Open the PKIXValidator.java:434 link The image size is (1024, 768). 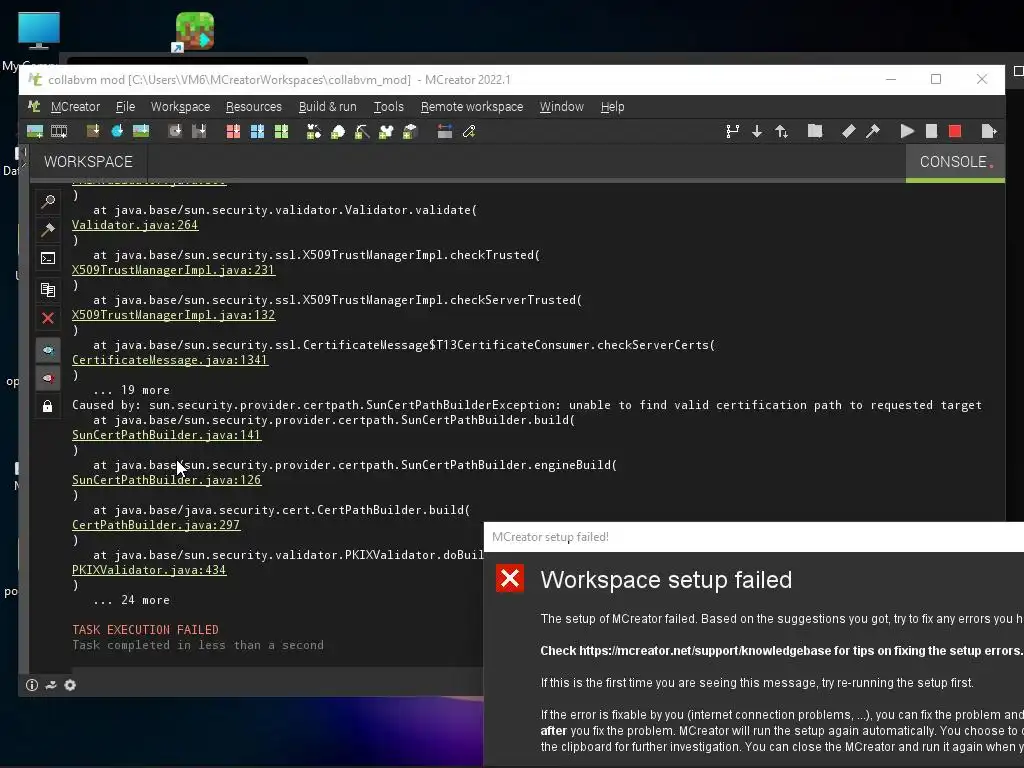coord(149,570)
